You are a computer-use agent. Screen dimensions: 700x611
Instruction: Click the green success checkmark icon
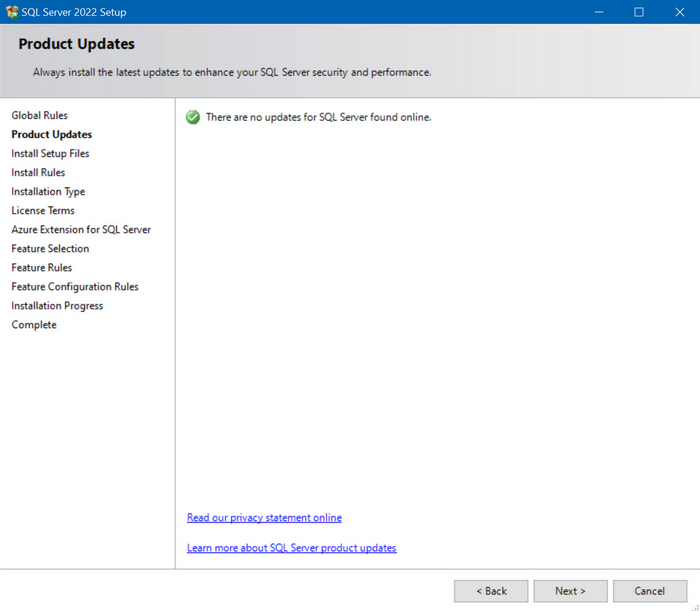193,117
